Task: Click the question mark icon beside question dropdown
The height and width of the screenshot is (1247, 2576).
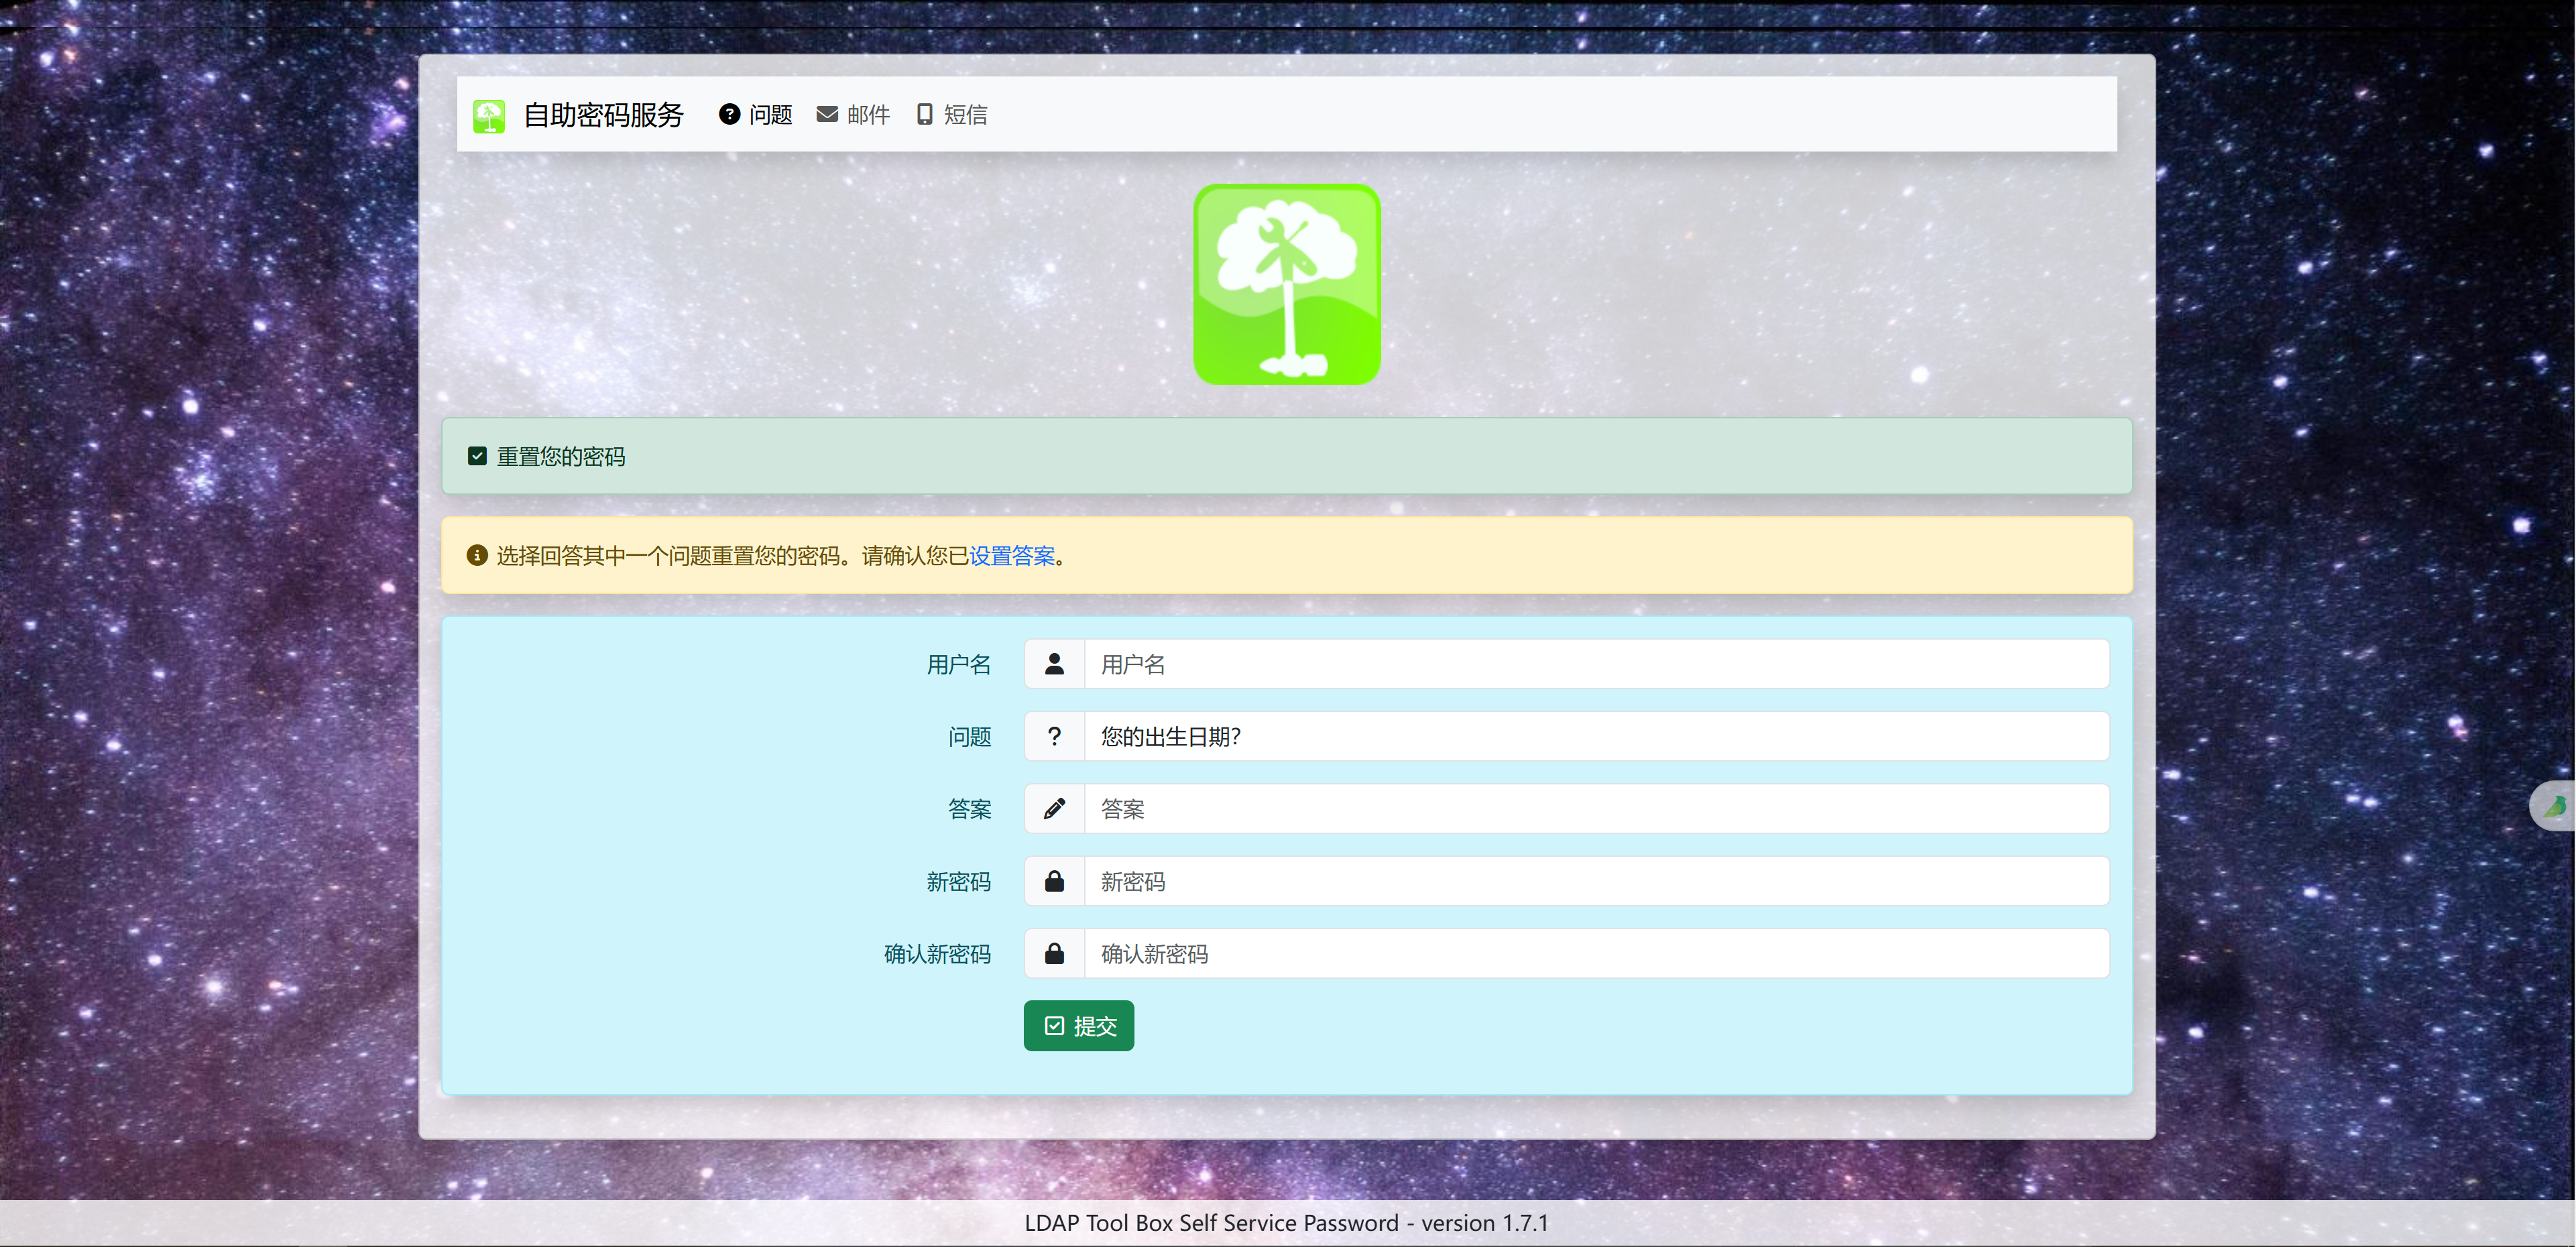Action: [x=1054, y=737]
